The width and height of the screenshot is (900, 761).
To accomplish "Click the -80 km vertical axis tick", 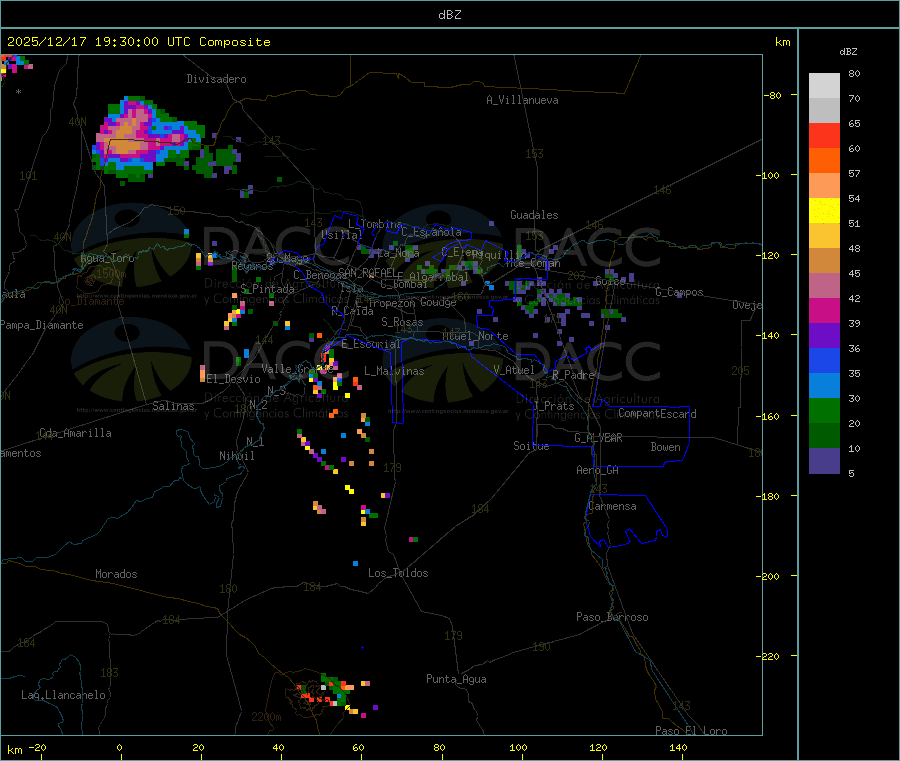I will click(773, 95).
